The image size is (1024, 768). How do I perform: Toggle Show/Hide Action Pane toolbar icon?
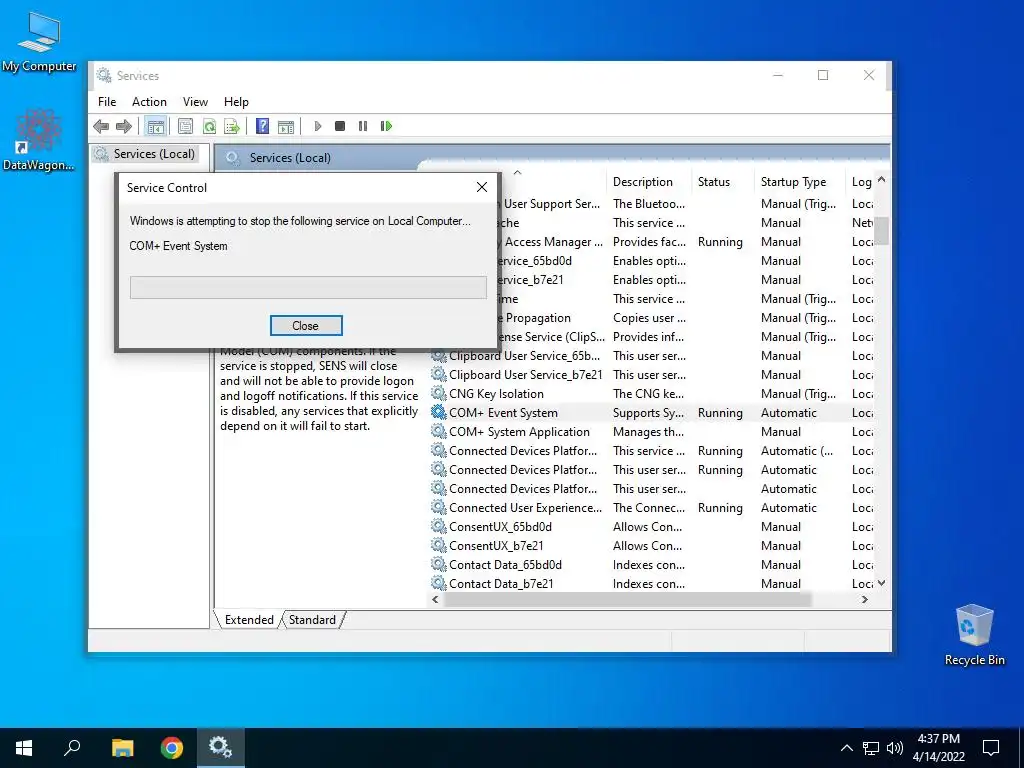click(285, 126)
